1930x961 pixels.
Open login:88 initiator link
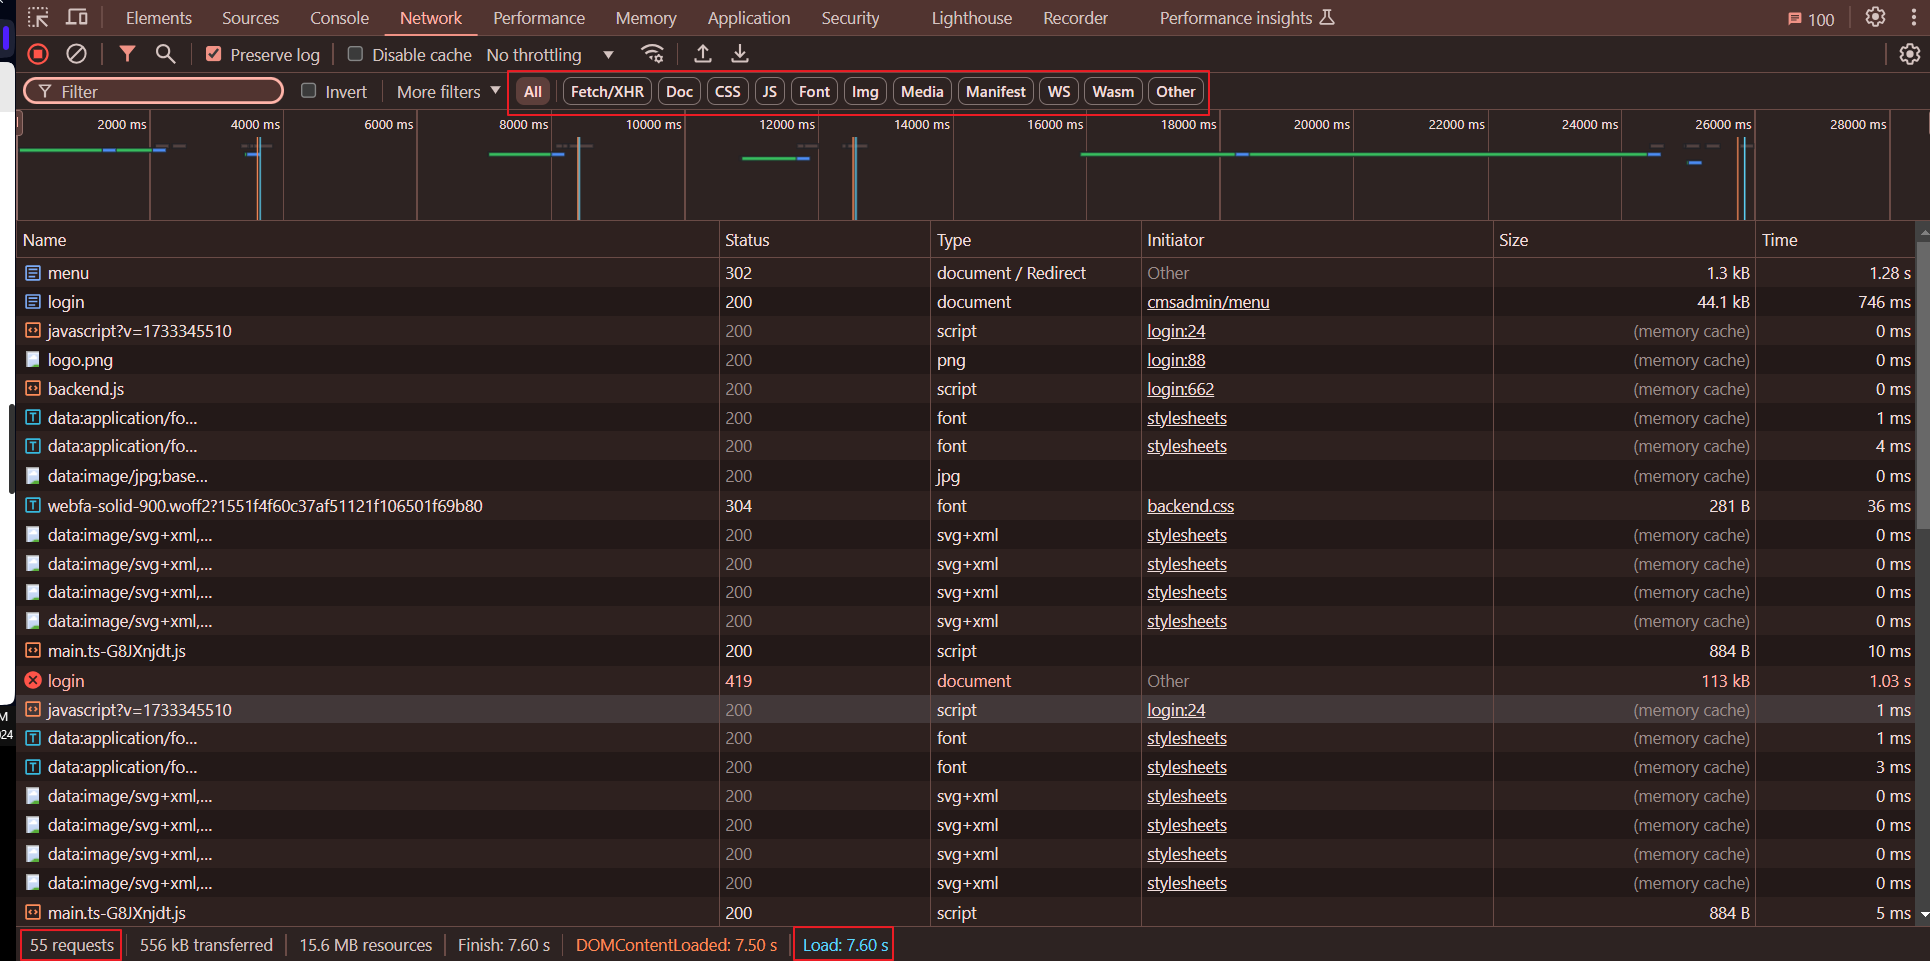click(x=1176, y=360)
